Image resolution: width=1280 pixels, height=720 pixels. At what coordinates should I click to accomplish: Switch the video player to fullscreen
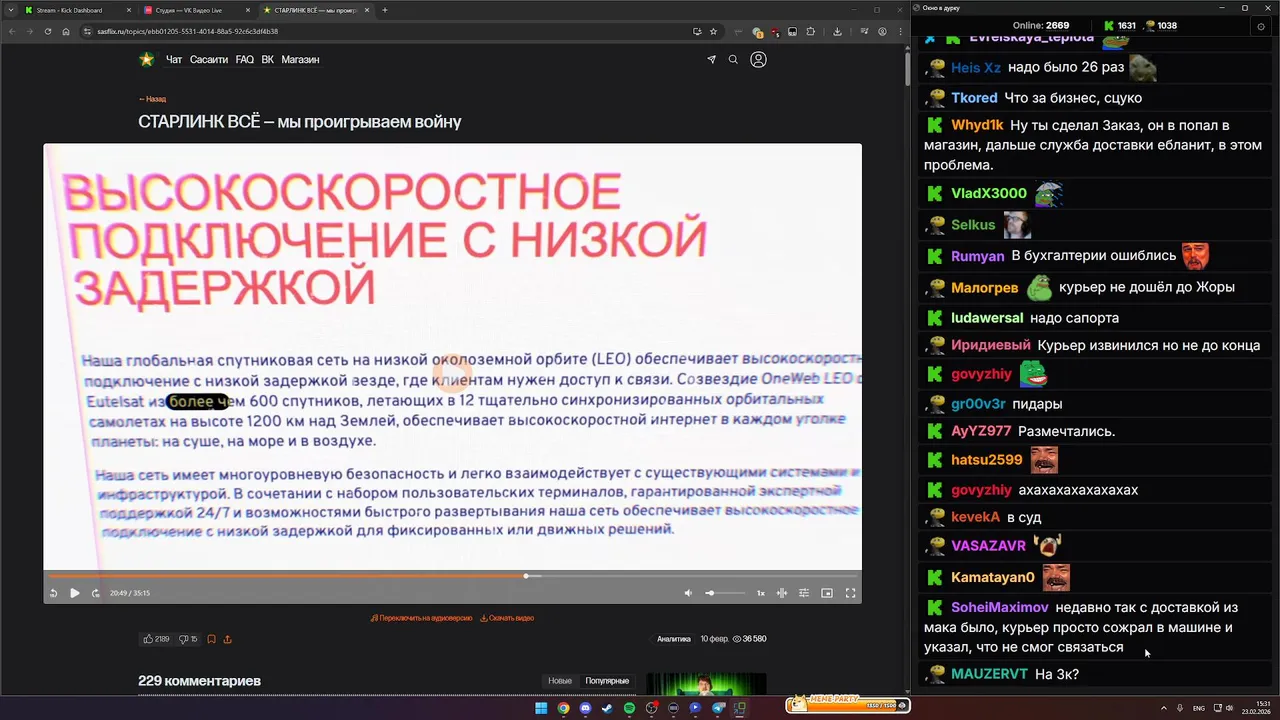(850, 593)
